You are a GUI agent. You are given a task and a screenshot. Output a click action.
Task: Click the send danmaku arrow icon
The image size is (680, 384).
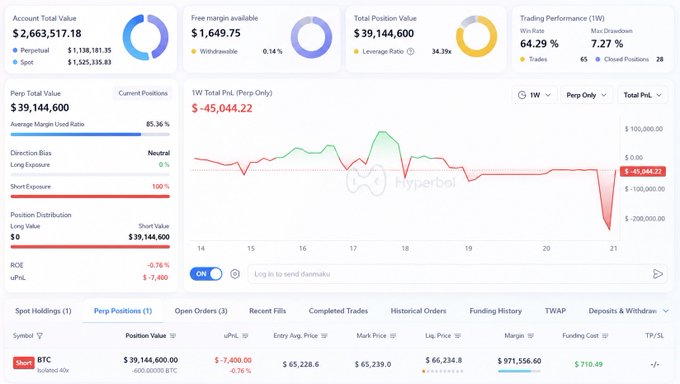click(657, 274)
